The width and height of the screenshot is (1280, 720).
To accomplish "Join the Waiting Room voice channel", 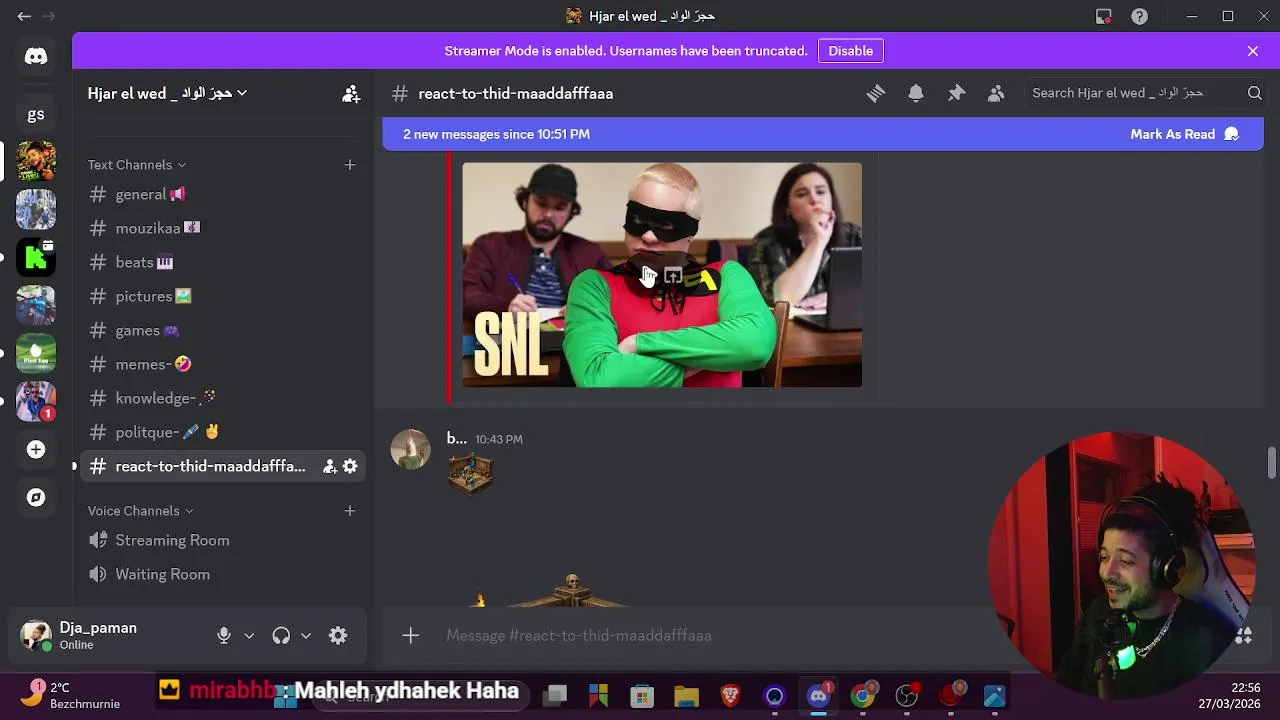I will tap(223, 574).
